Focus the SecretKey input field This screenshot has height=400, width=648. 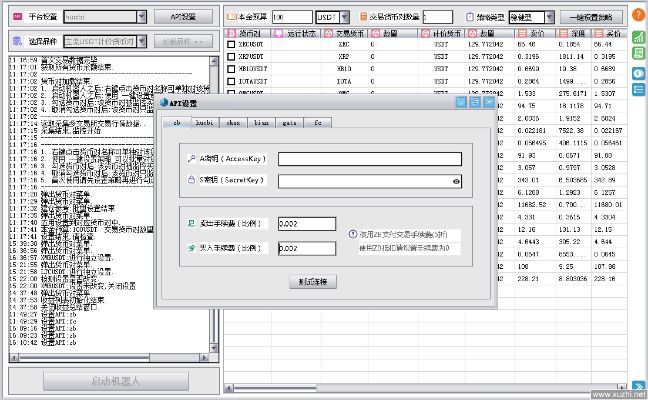click(x=370, y=181)
